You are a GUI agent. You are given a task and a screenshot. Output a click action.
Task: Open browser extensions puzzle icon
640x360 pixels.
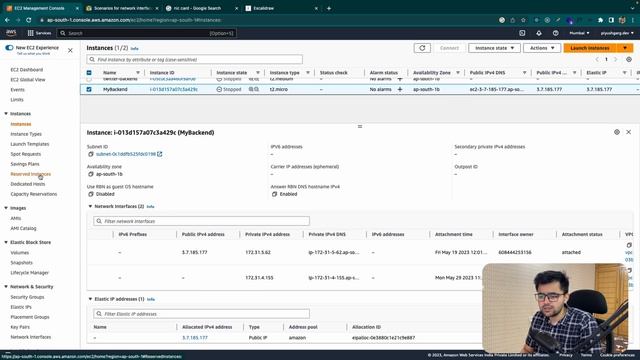600,20
